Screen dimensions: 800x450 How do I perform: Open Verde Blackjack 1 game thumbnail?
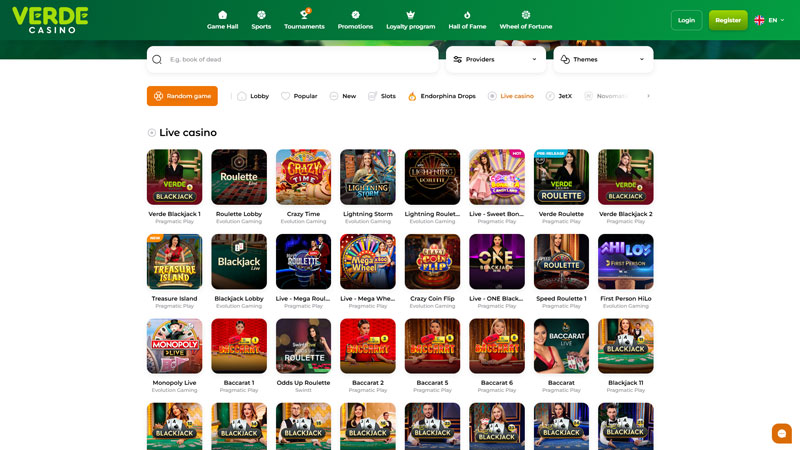pos(174,177)
